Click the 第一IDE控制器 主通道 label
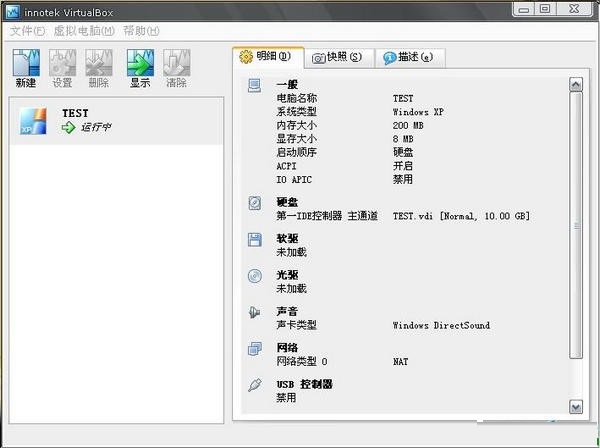 click(327, 216)
